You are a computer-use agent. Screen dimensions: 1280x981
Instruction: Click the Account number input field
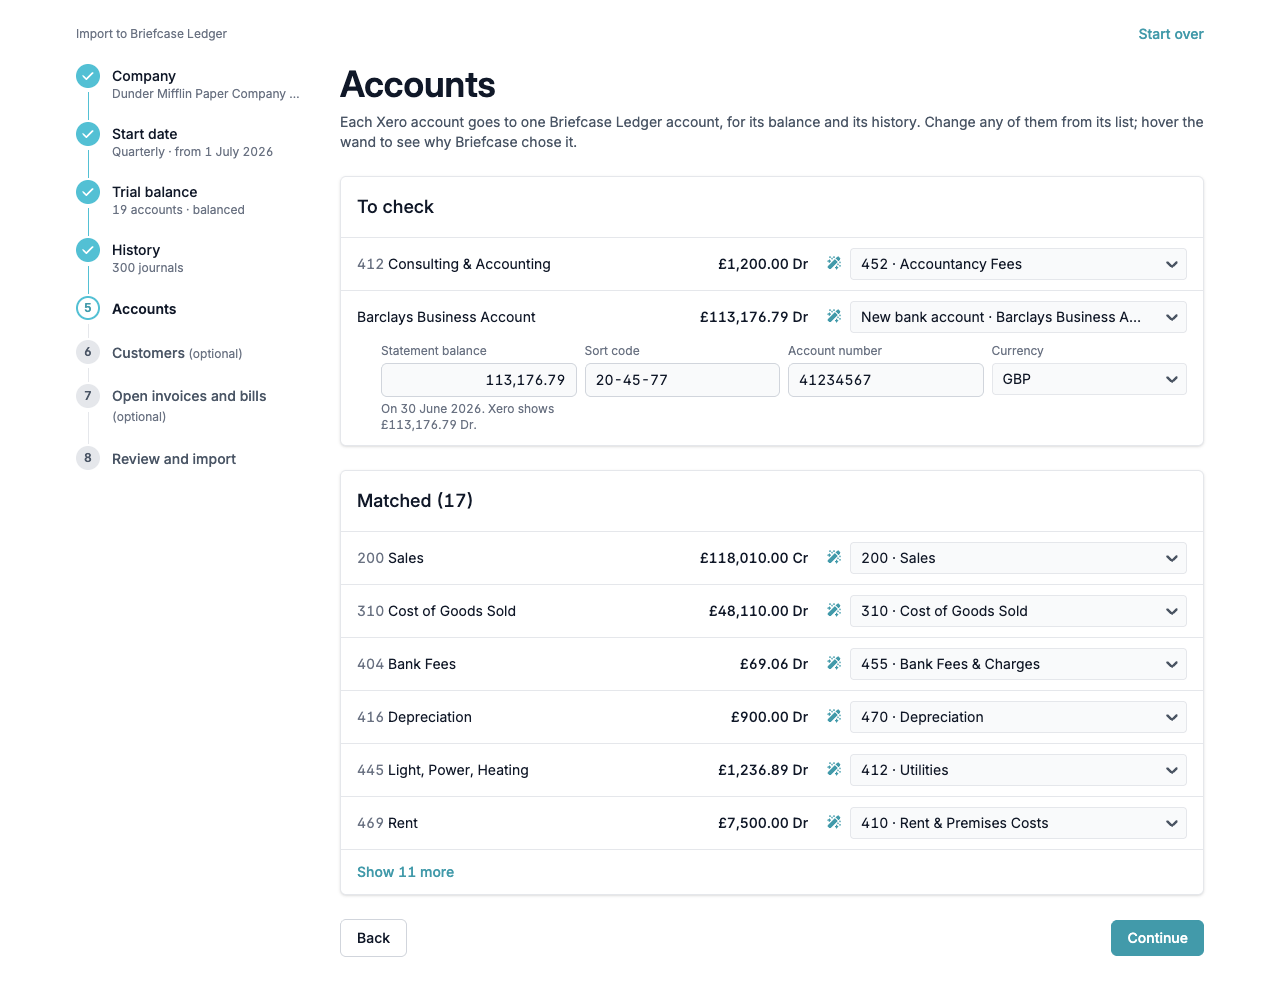click(886, 380)
